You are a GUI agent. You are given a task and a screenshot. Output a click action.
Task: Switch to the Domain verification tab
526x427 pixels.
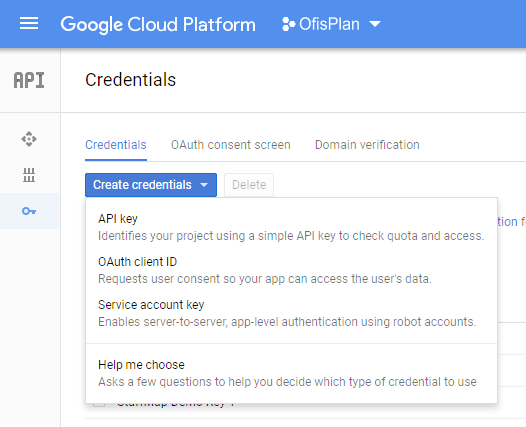[x=367, y=145]
